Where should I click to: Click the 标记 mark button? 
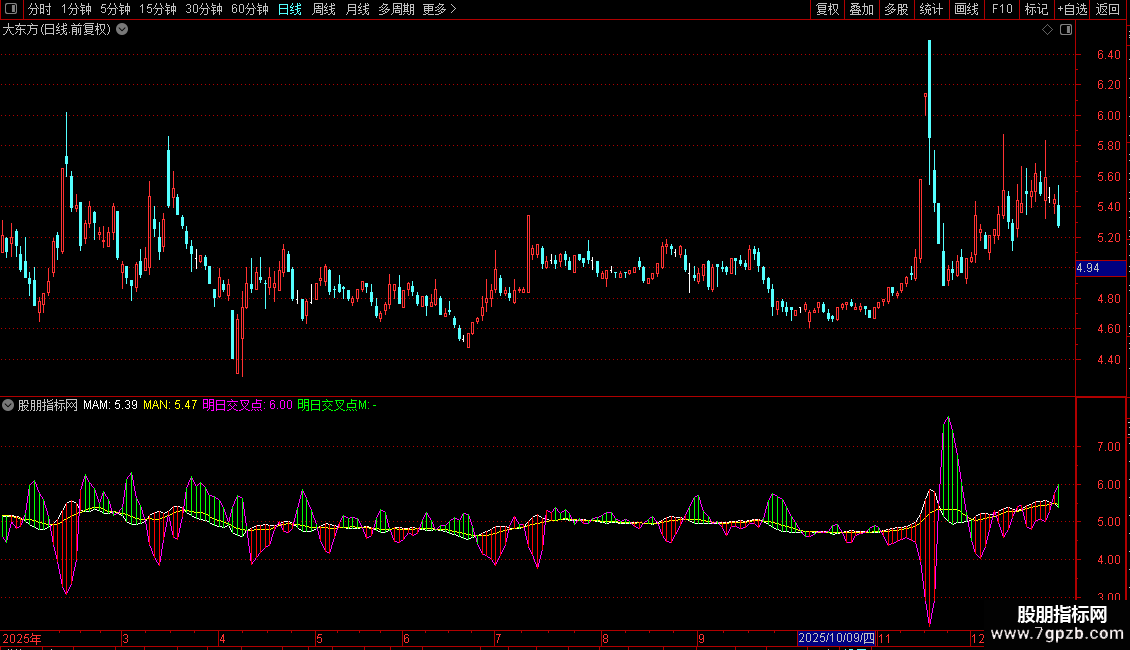point(1036,9)
